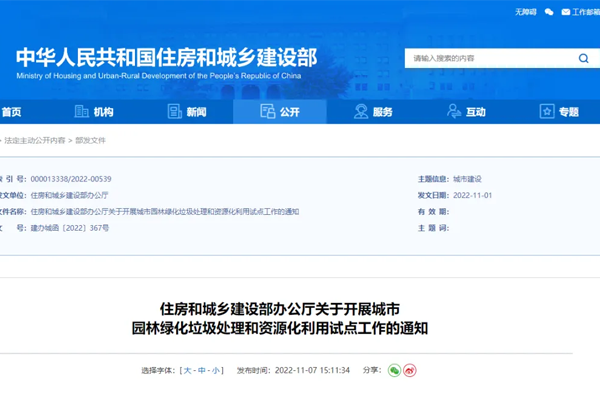600x400 pixels.
Task: Go to the 首页 home tab
Action: pyautogui.click(x=11, y=112)
